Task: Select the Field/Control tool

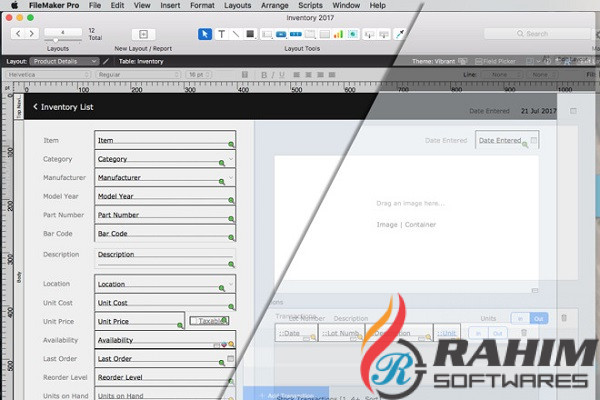Action: 267,34
